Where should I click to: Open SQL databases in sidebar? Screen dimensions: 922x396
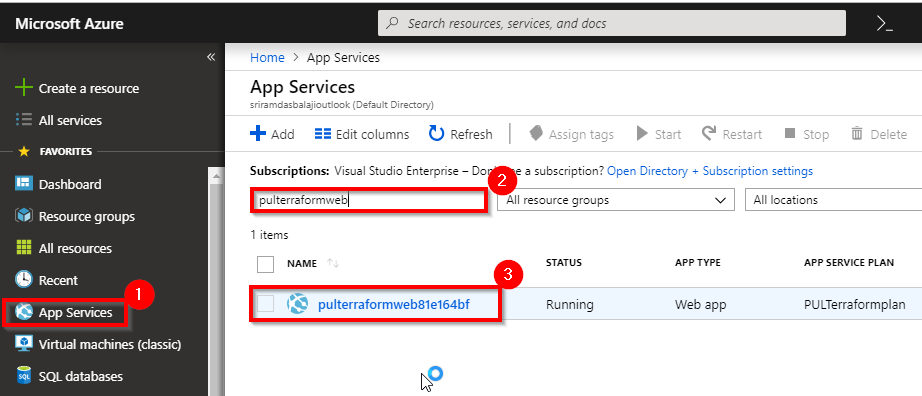pyautogui.click(x=69, y=376)
